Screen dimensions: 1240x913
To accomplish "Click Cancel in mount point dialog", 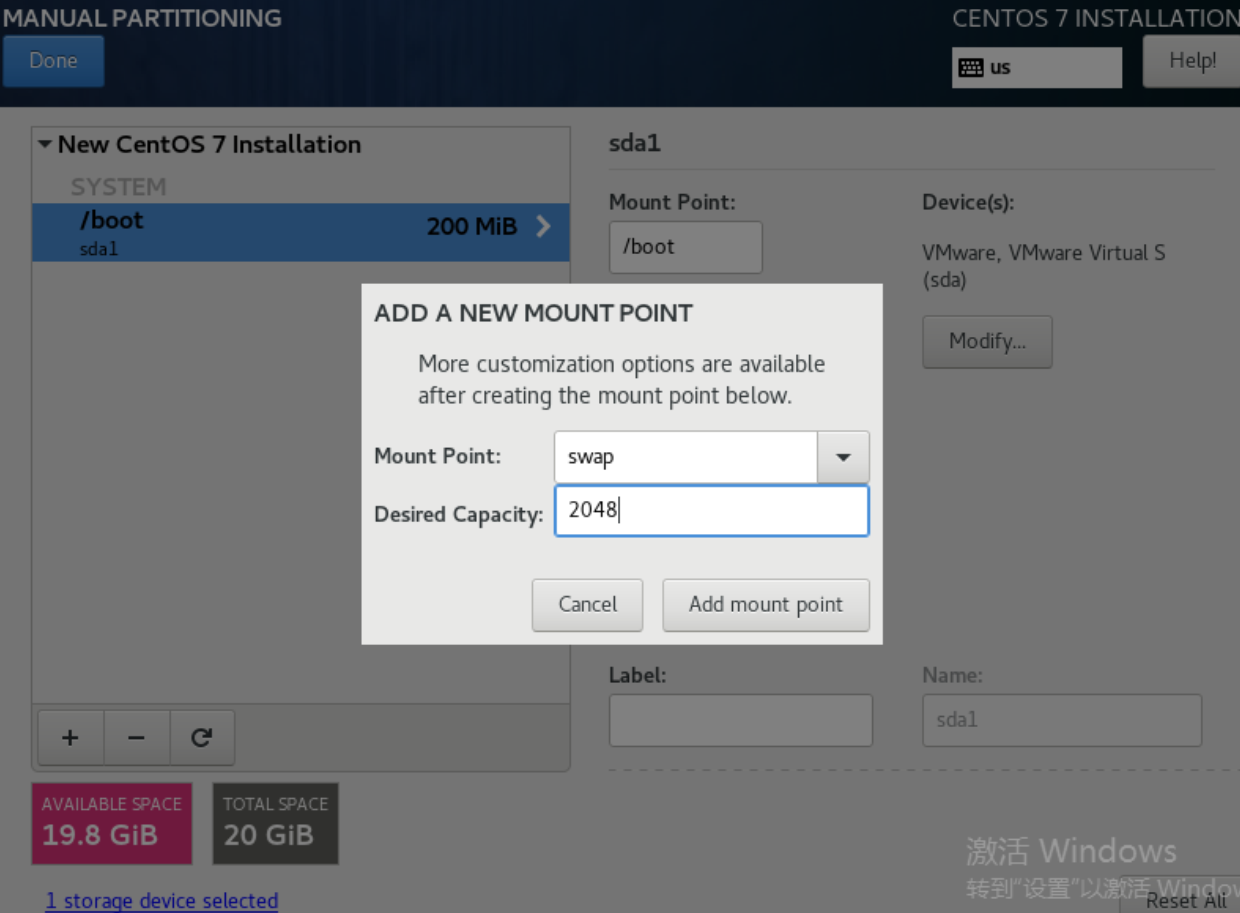I will tap(587, 604).
